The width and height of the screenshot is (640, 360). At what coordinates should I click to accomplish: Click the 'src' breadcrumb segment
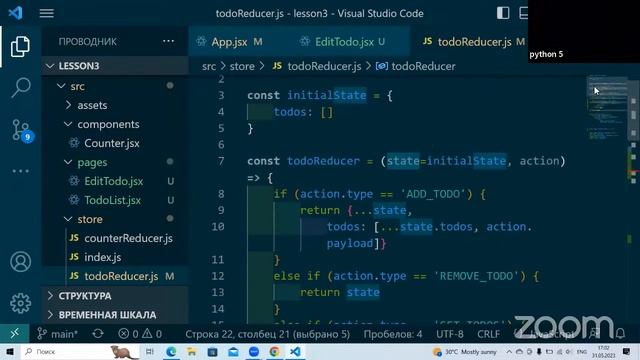[209, 66]
